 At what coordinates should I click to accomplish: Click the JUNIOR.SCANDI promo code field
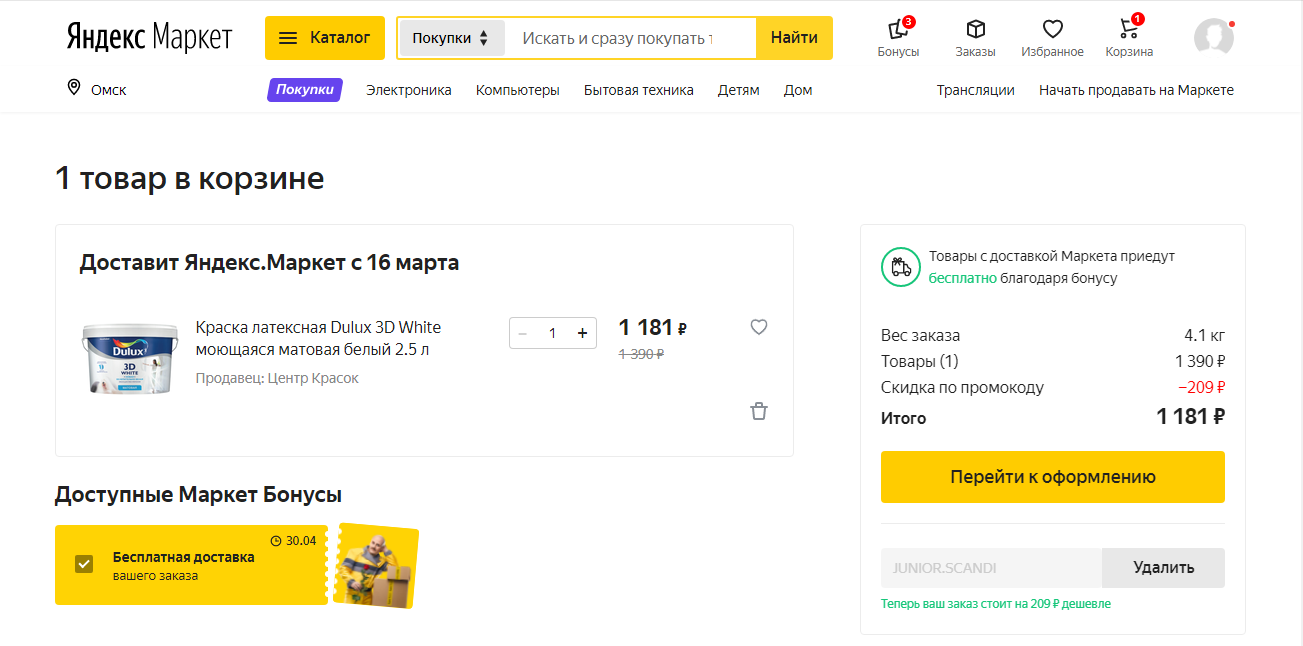[991, 568]
